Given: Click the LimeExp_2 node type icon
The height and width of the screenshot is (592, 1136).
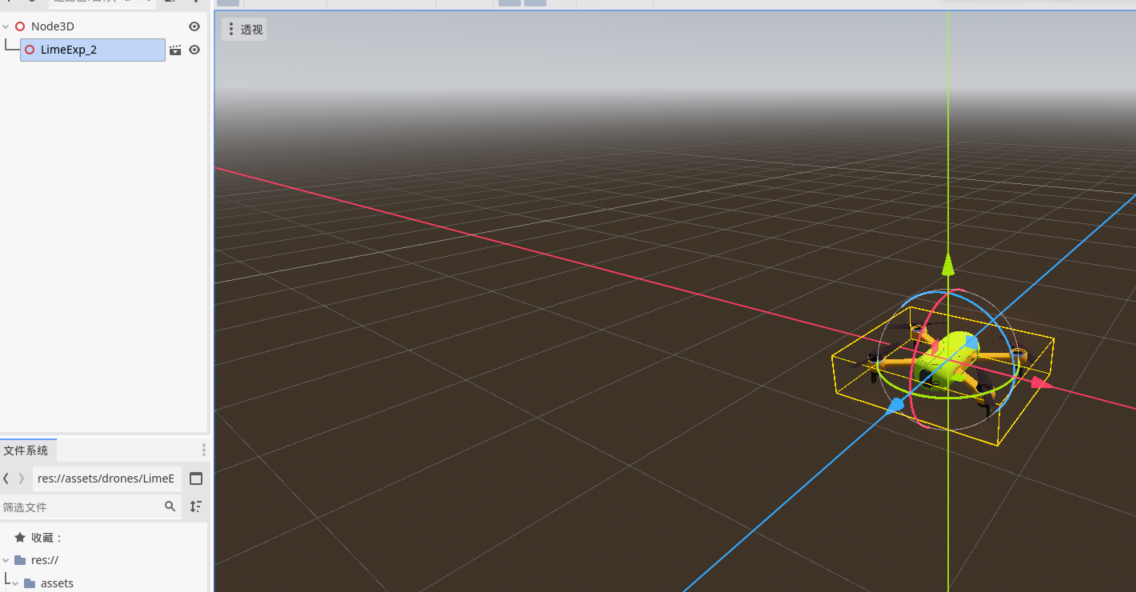Looking at the screenshot, I should coord(30,50).
